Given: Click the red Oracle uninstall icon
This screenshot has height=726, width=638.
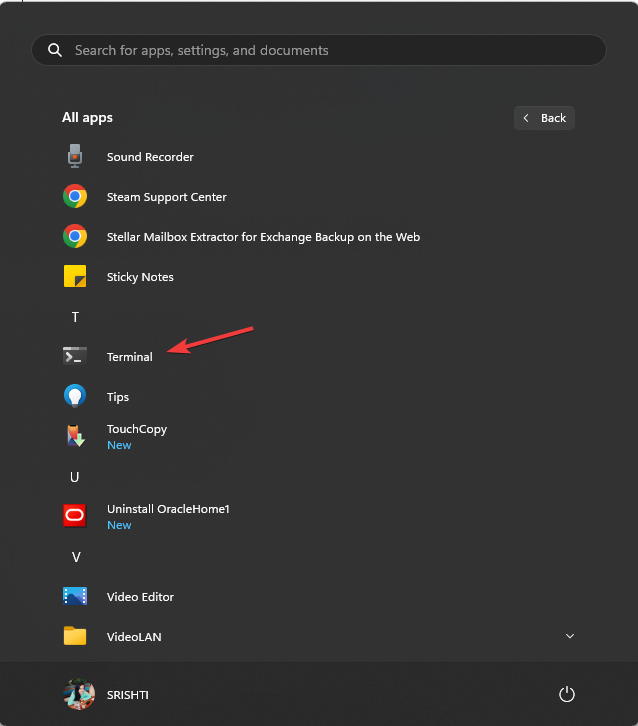Looking at the screenshot, I should click(75, 516).
